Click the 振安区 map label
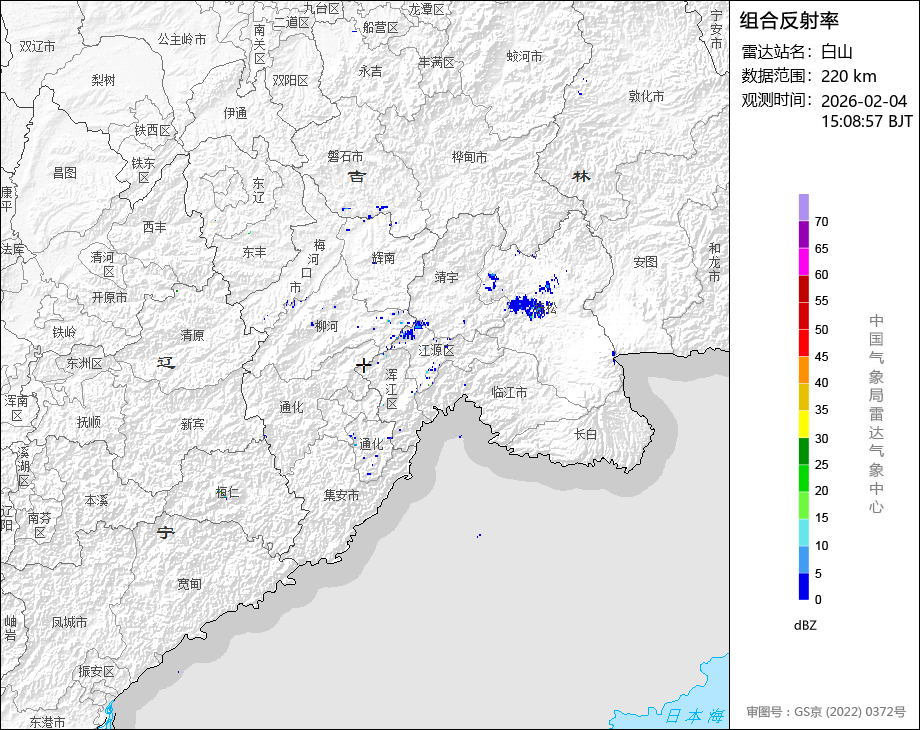The width and height of the screenshot is (920, 730). click(96, 671)
